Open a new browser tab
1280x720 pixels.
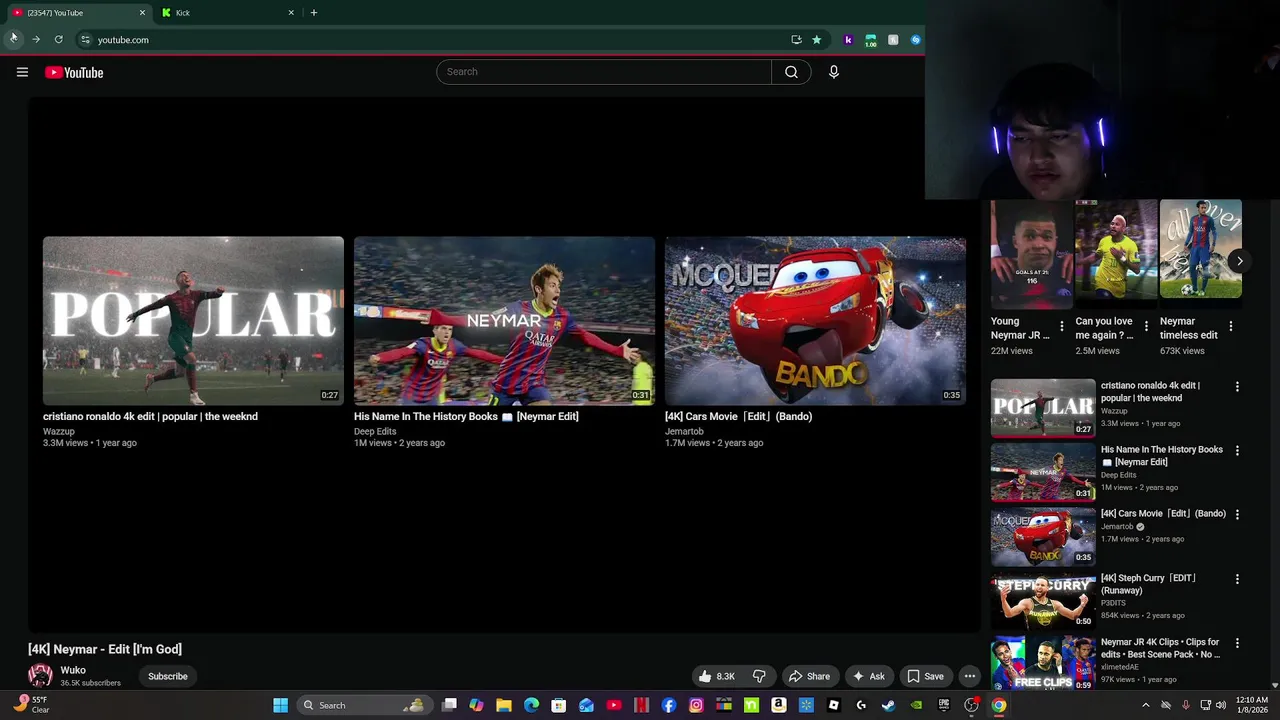click(x=314, y=13)
